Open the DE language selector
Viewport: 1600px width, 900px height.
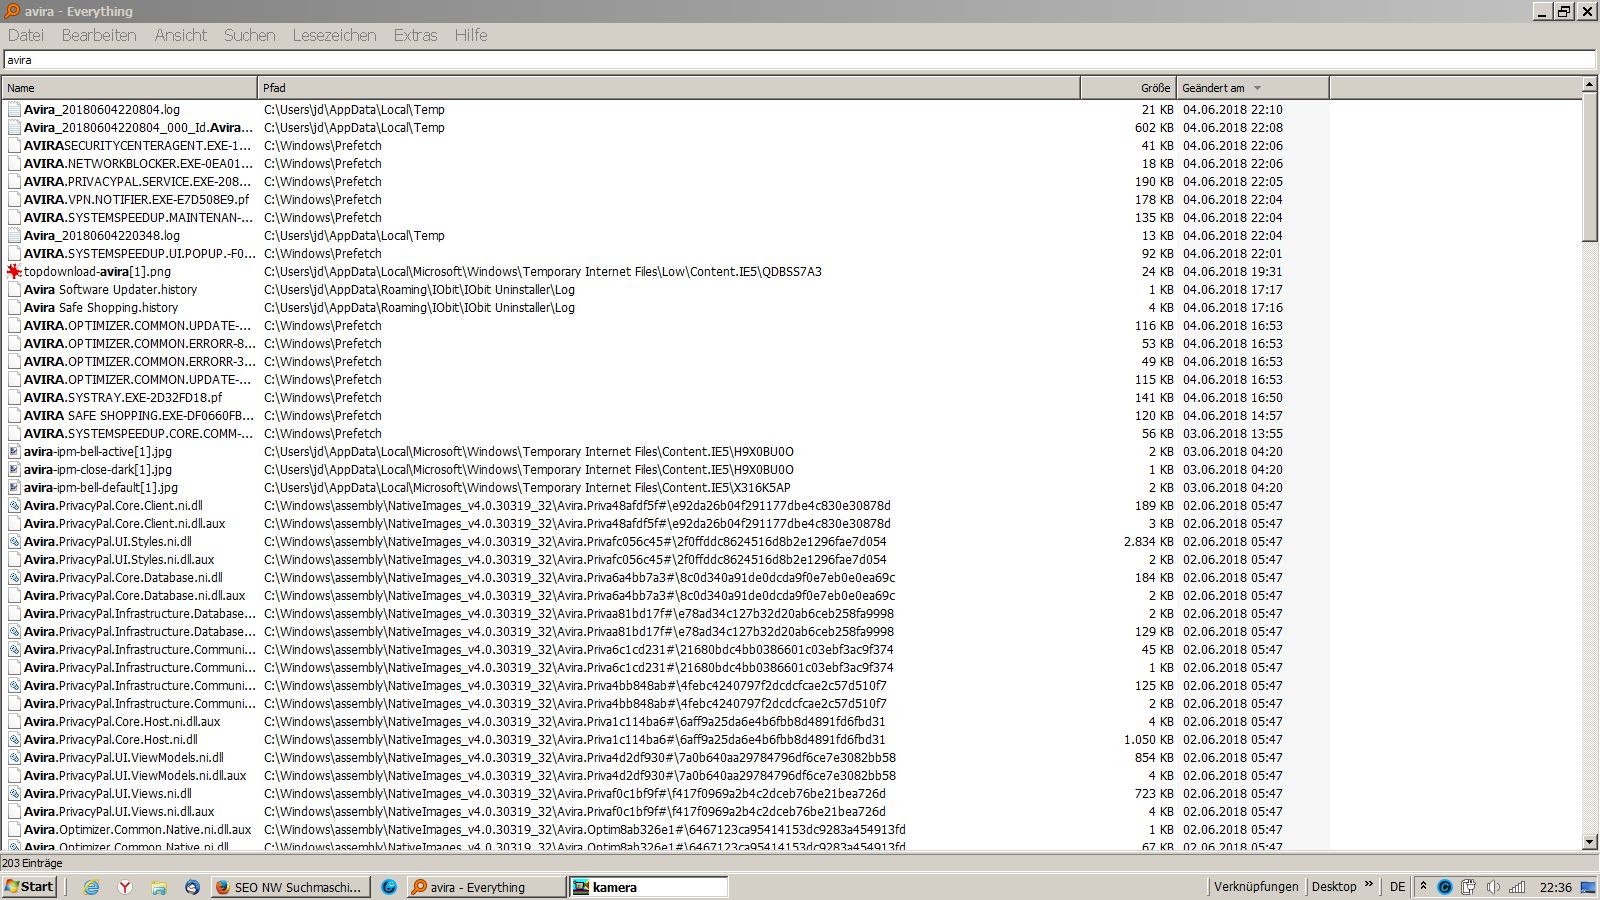[x=1397, y=887]
